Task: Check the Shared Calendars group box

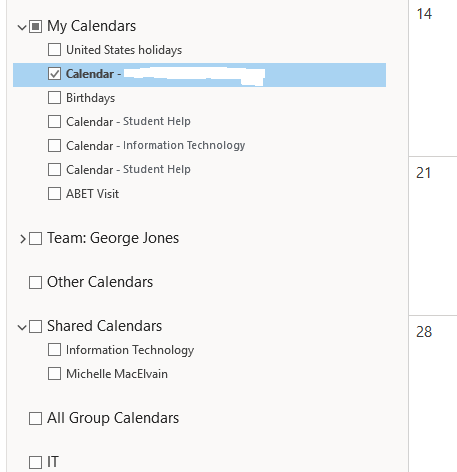Action: (35, 326)
